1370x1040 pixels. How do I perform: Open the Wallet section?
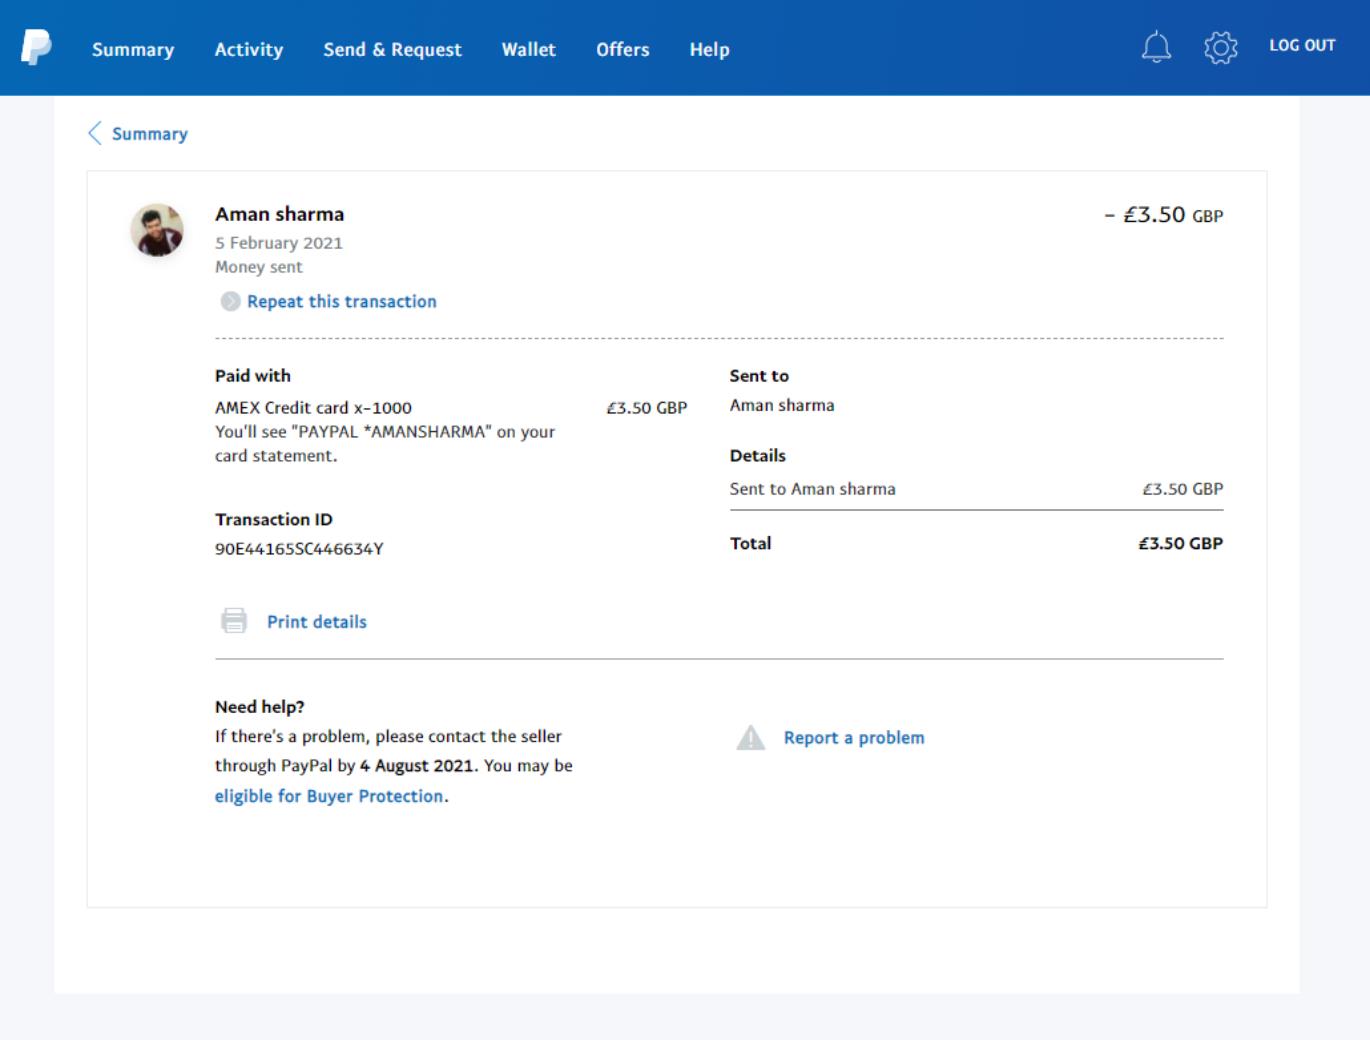[x=528, y=49]
